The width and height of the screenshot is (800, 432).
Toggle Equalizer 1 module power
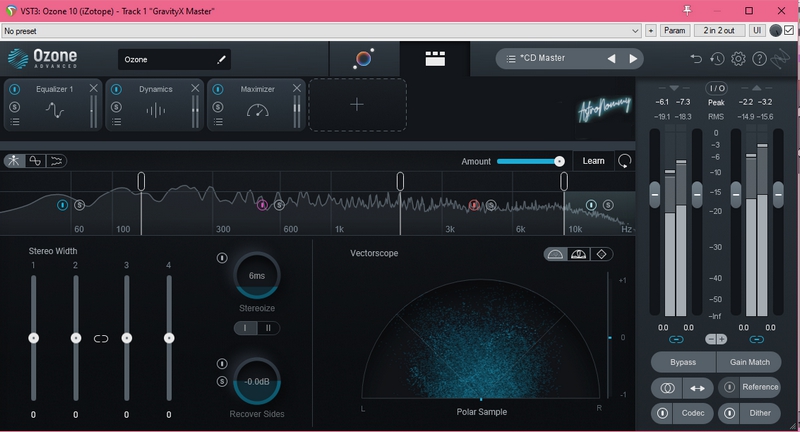(x=15, y=89)
